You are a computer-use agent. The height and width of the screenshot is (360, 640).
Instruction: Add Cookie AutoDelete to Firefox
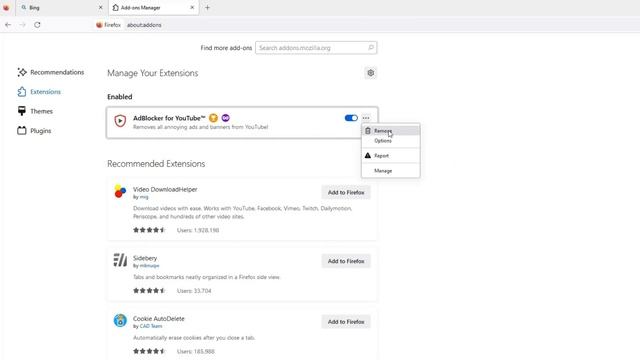(346, 322)
